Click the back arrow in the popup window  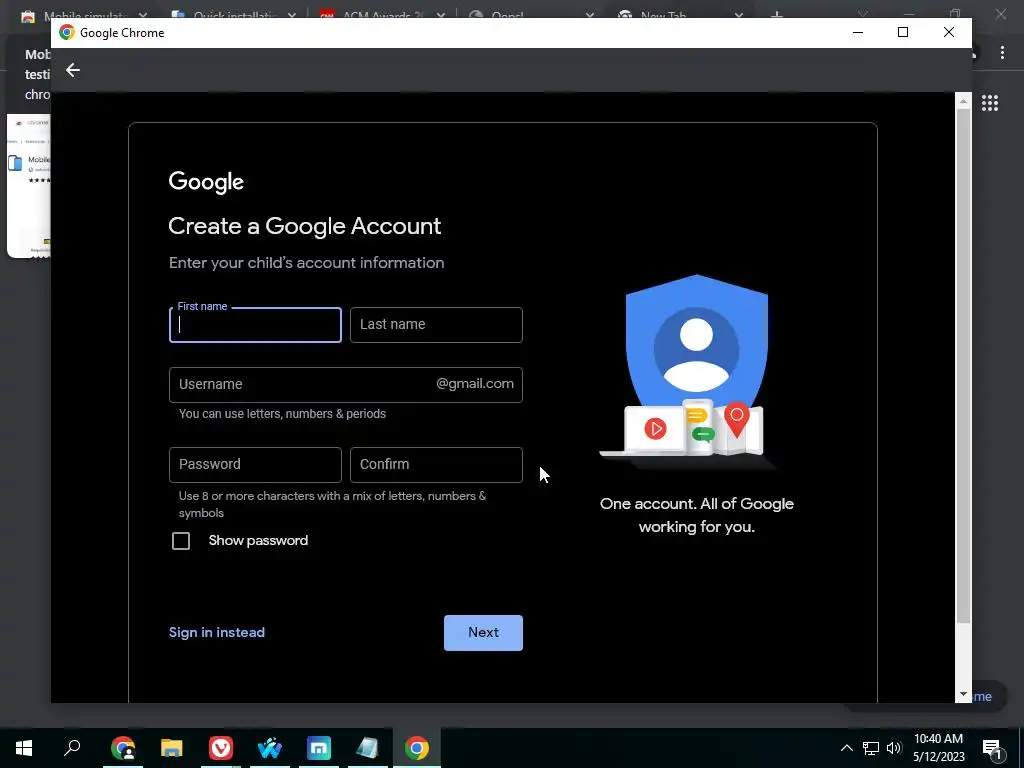[72, 70]
